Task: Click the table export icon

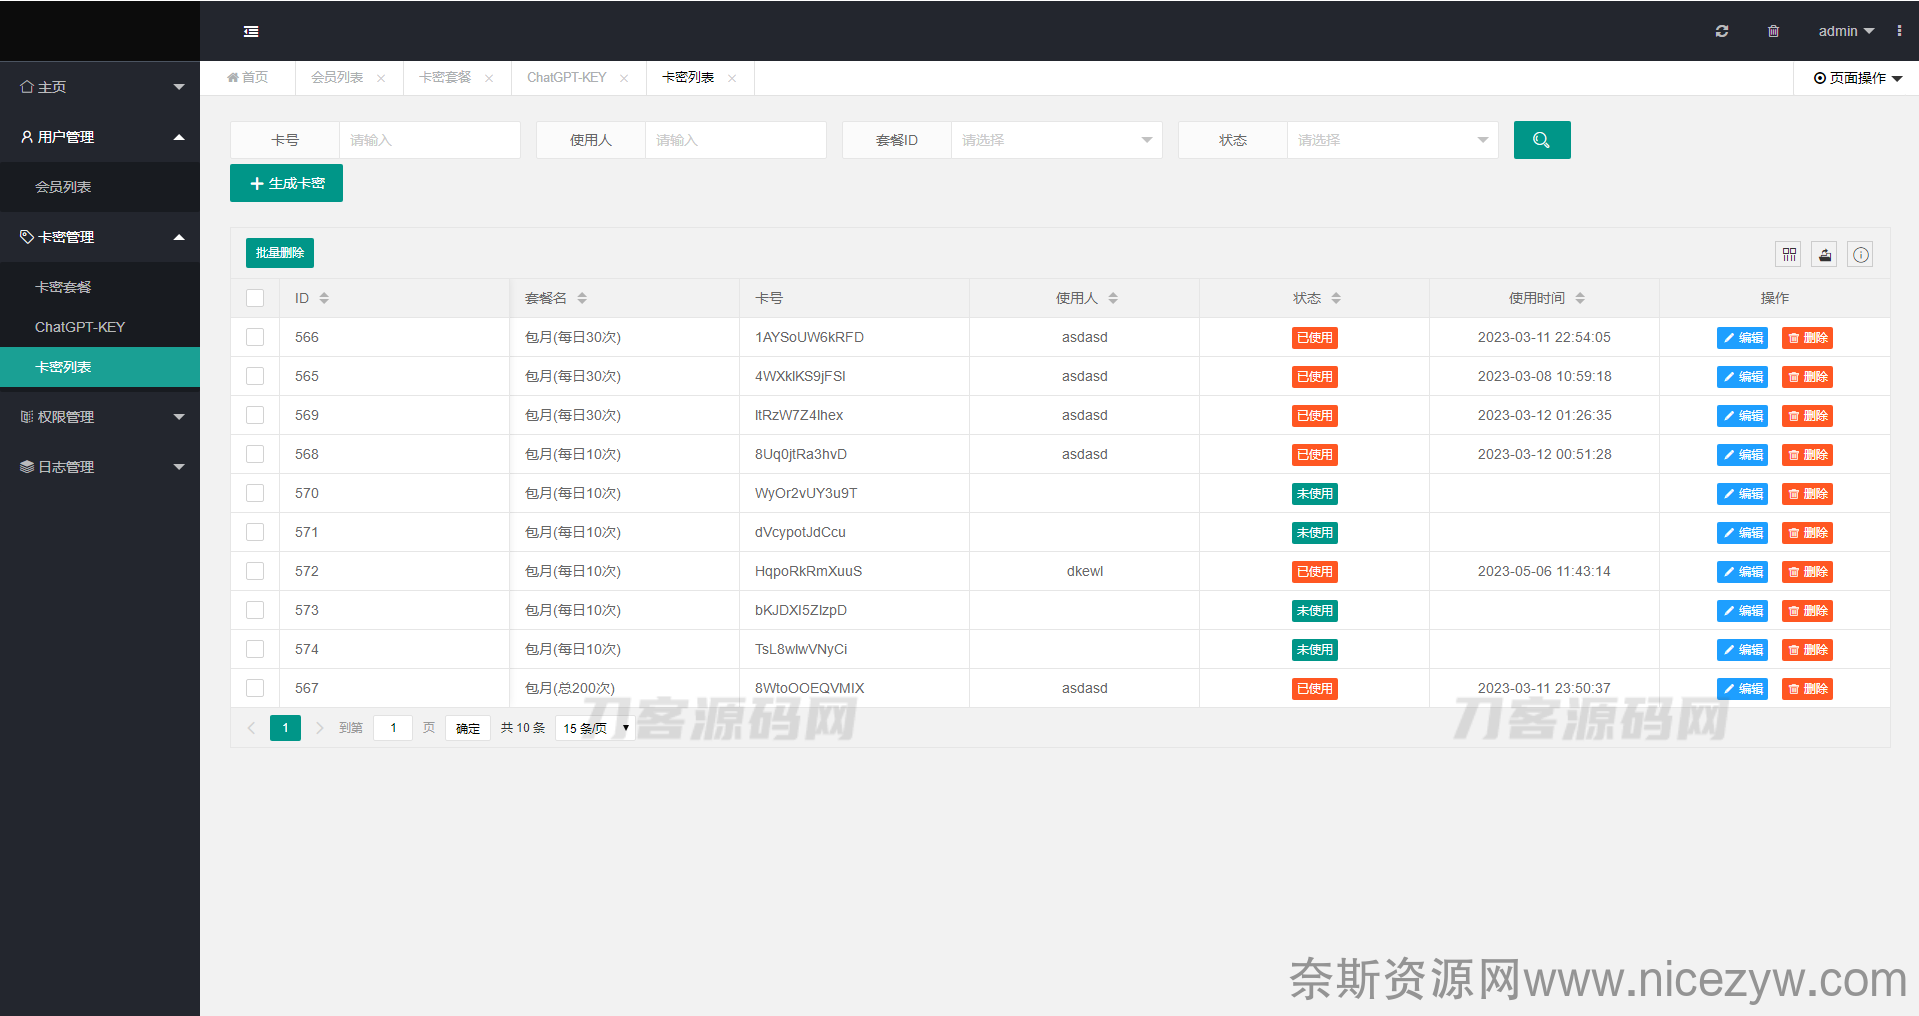Action: (1825, 255)
